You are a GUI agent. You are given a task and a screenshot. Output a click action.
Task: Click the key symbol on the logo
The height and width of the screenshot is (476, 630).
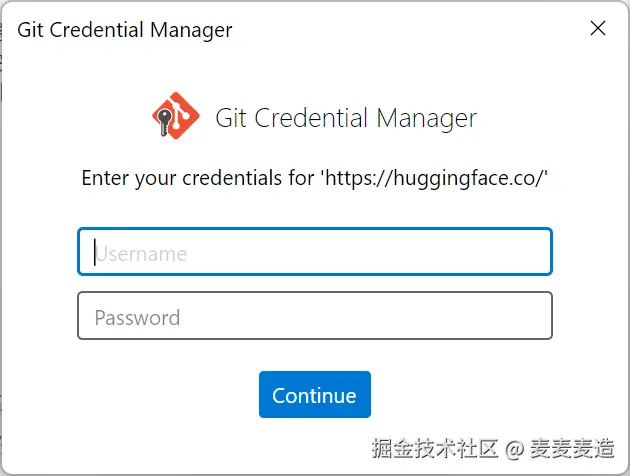164,122
